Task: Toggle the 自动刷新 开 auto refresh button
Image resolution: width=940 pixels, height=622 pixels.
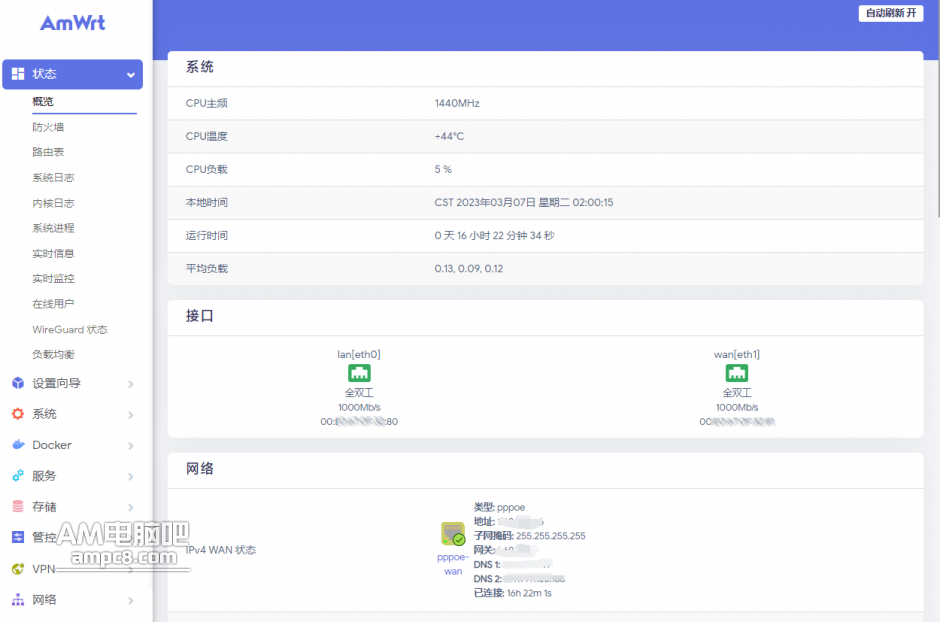Action: tap(891, 13)
